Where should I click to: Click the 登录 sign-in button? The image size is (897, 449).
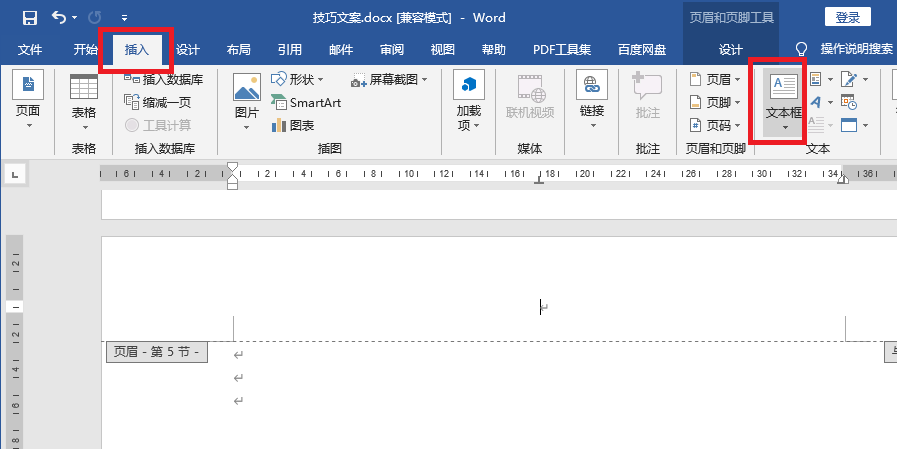coord(847,17)
